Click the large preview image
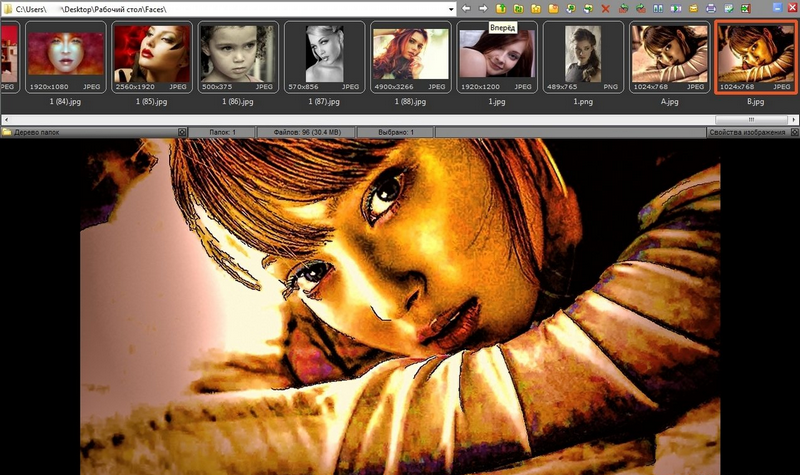Viewport: 800px width, 475px height. [x=400, y=307]
